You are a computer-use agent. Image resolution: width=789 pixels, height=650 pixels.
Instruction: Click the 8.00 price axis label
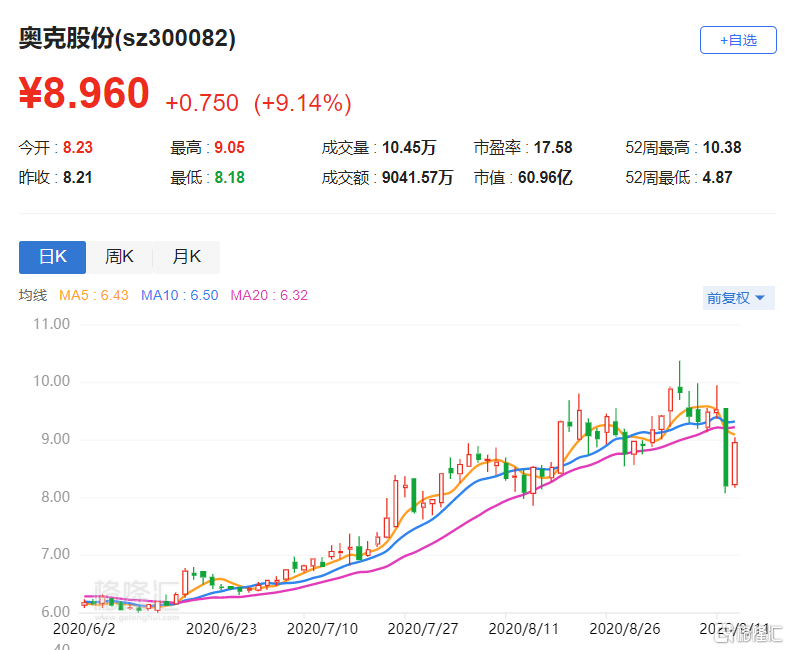pyautogui.click(x=55, y=497)
